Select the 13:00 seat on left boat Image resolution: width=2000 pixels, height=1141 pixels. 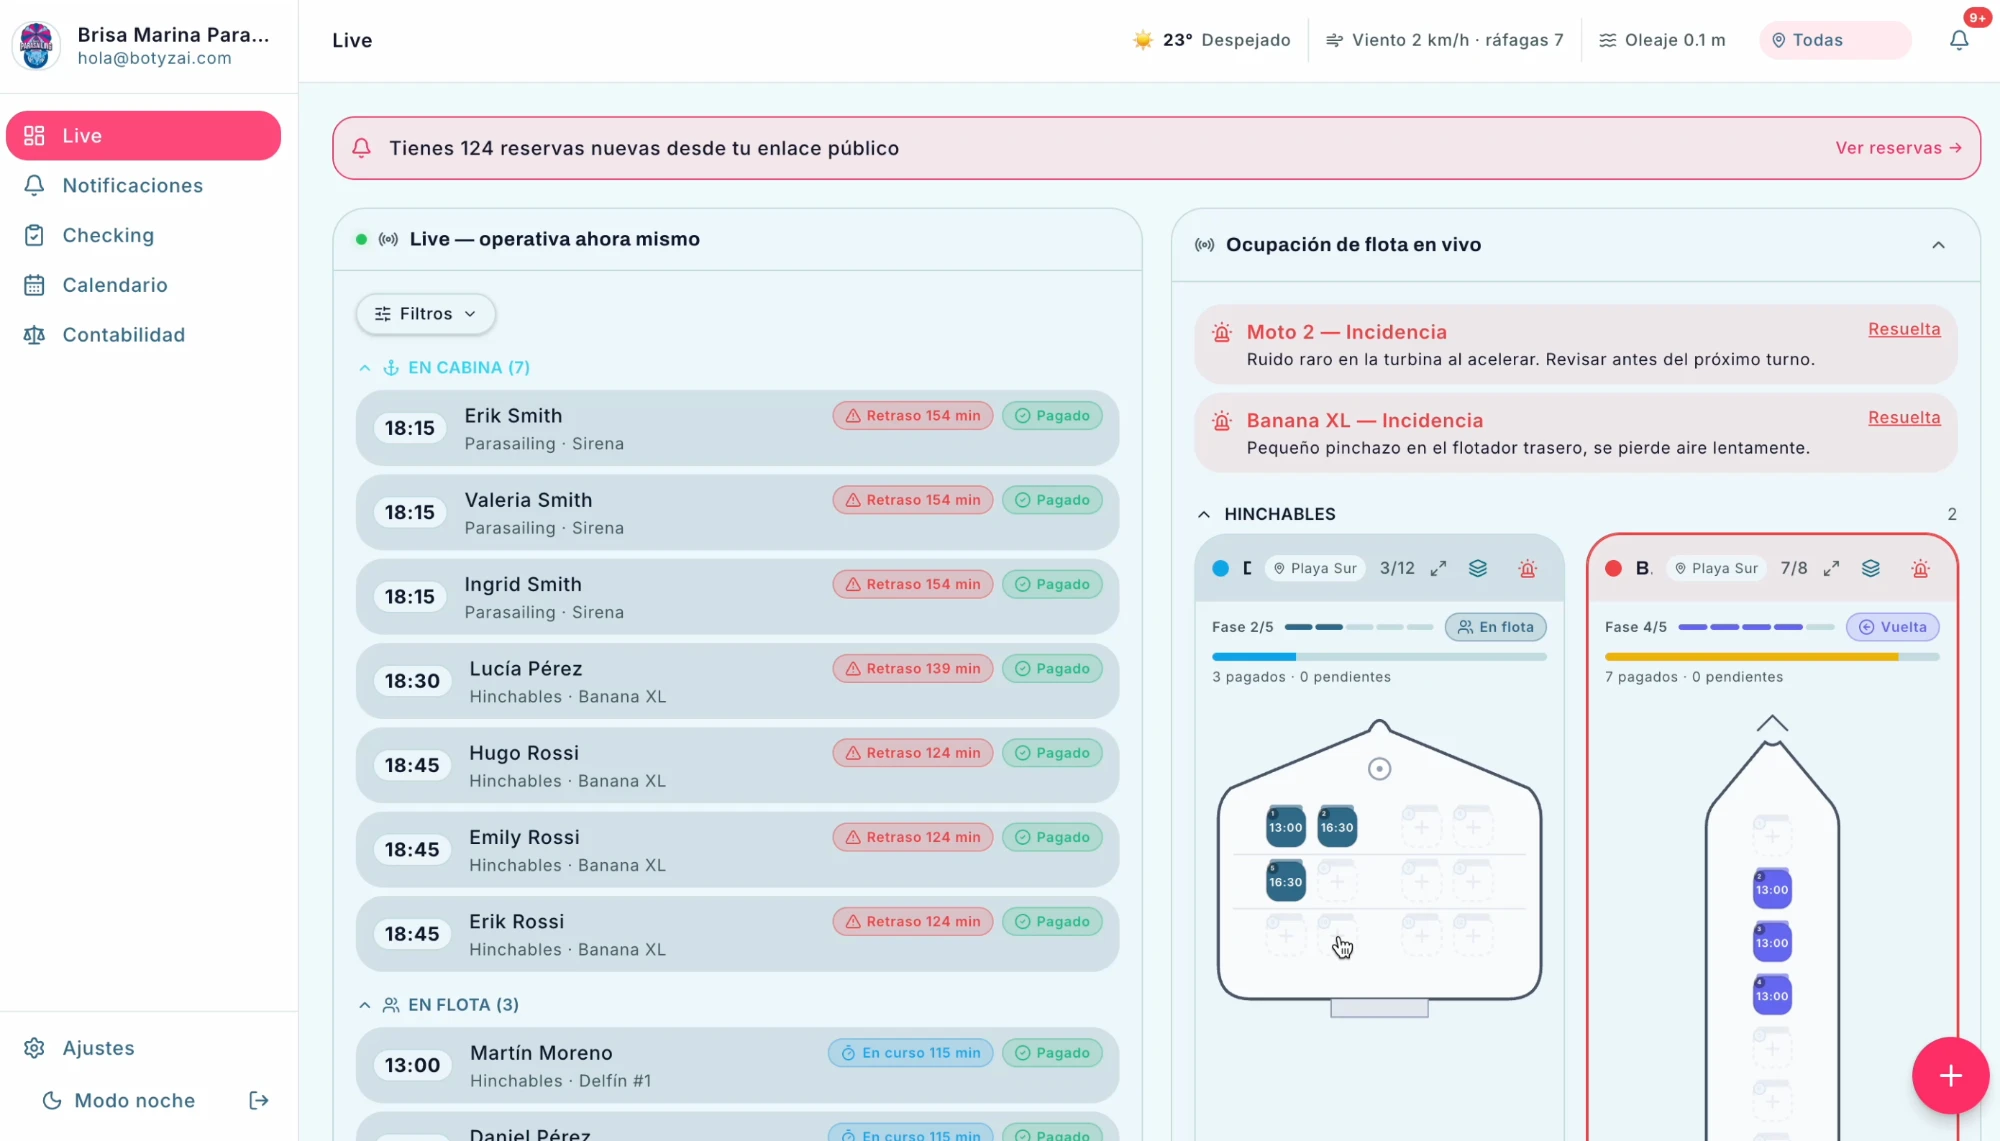coord(1285,826)
